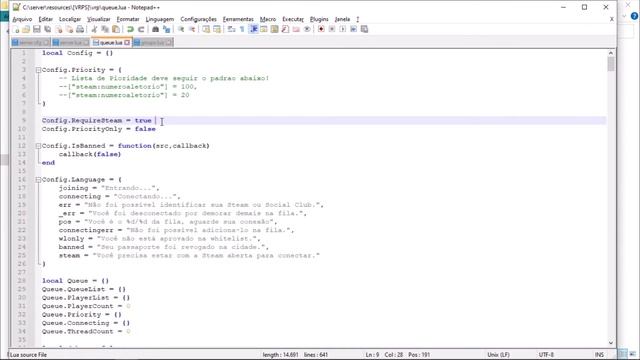The width and height of the screenshot is (640, 360).
Task: Click the Stop Recording macro icon
Action: tap(332, 29)
